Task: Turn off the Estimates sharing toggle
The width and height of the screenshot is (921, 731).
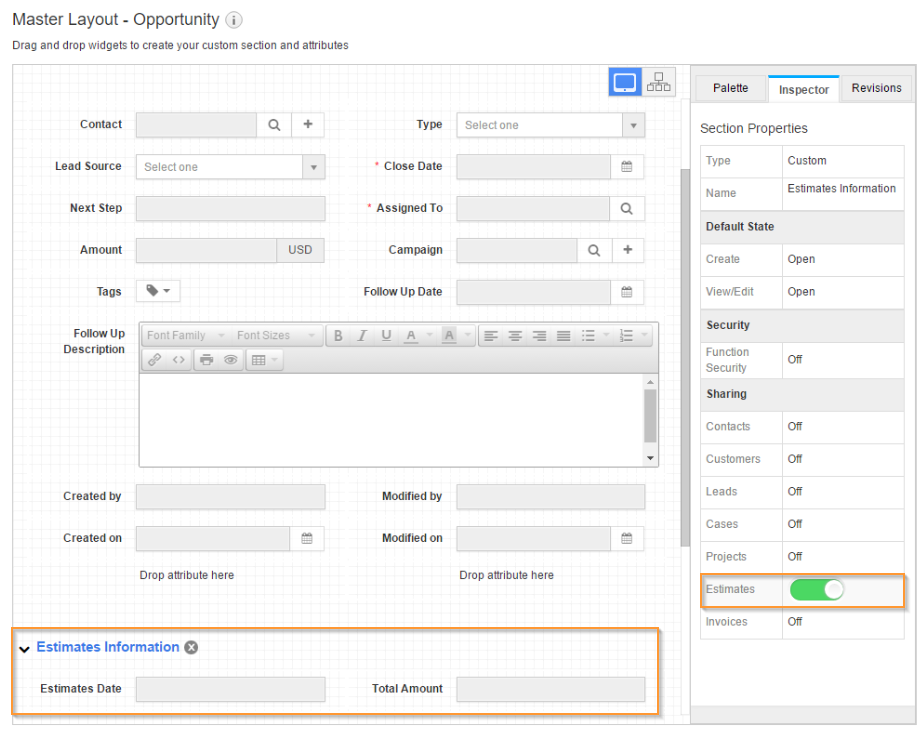Action: click(817, 590)
